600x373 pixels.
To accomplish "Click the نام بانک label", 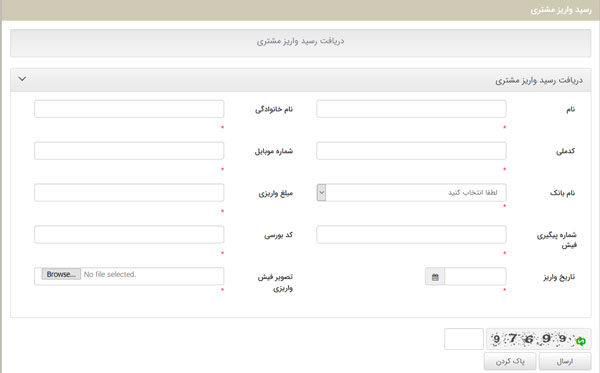I will point(562,193).
